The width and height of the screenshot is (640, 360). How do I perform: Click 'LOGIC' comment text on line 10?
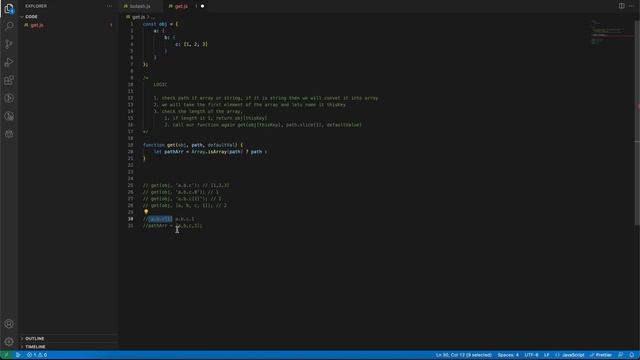pyautogui.click(x=160, y=84)
